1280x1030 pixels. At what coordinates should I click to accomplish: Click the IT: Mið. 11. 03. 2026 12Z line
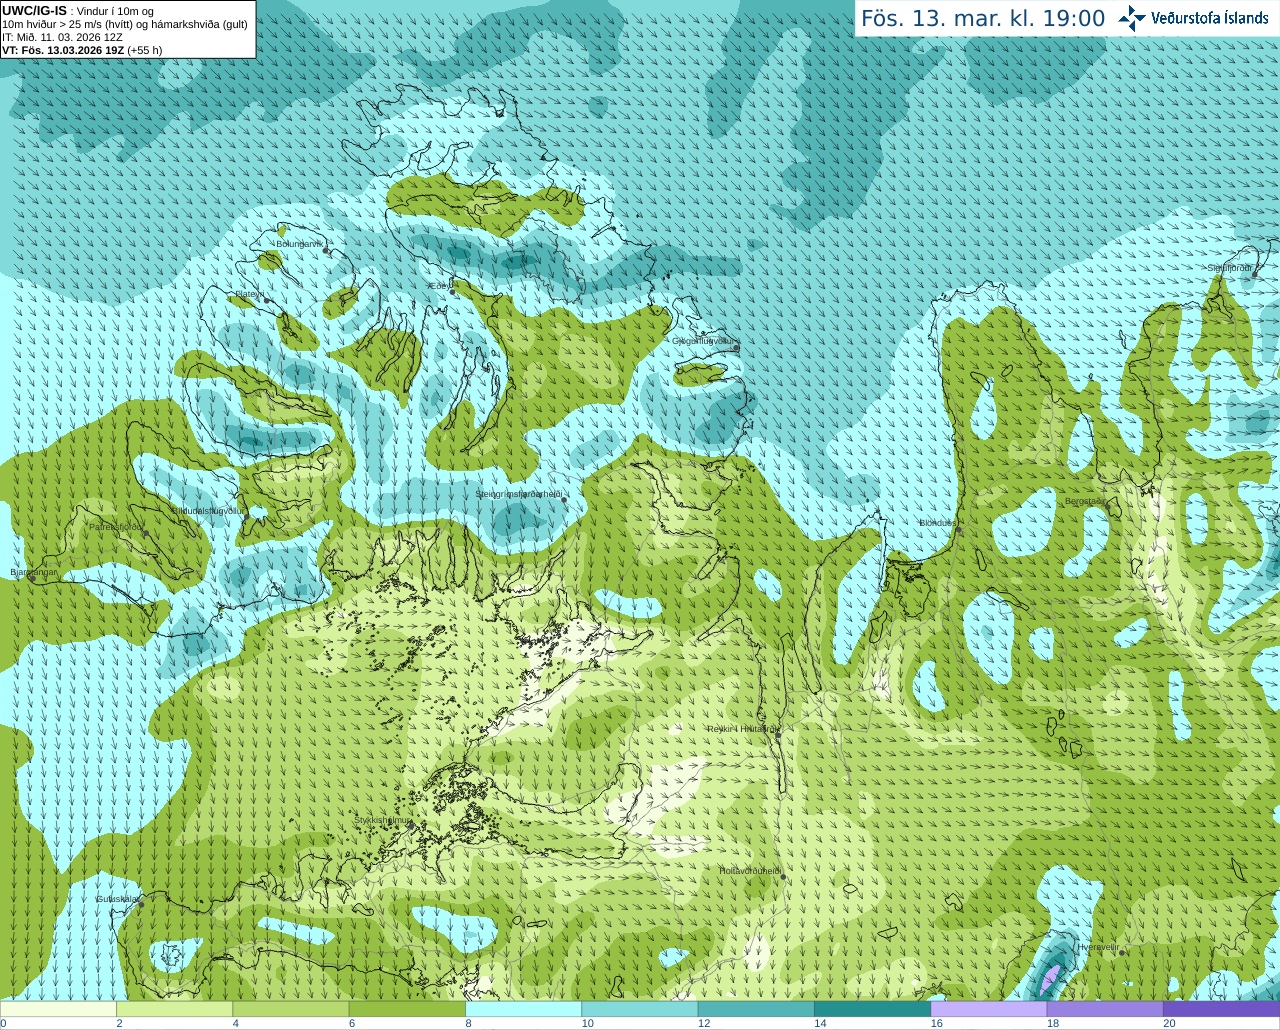click(62, 37)
